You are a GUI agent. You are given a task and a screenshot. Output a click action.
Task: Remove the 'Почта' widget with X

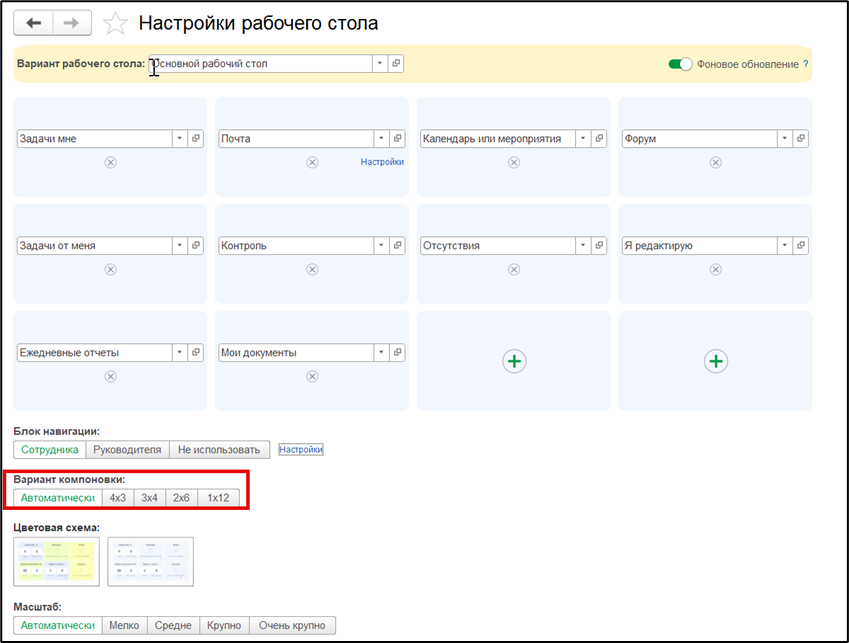pyautogui.click(x=312, y=162)
